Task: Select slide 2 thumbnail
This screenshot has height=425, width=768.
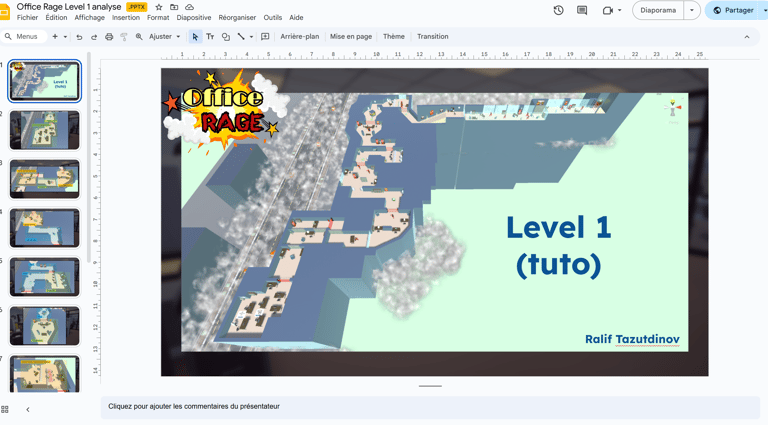Action: (45, 130)
